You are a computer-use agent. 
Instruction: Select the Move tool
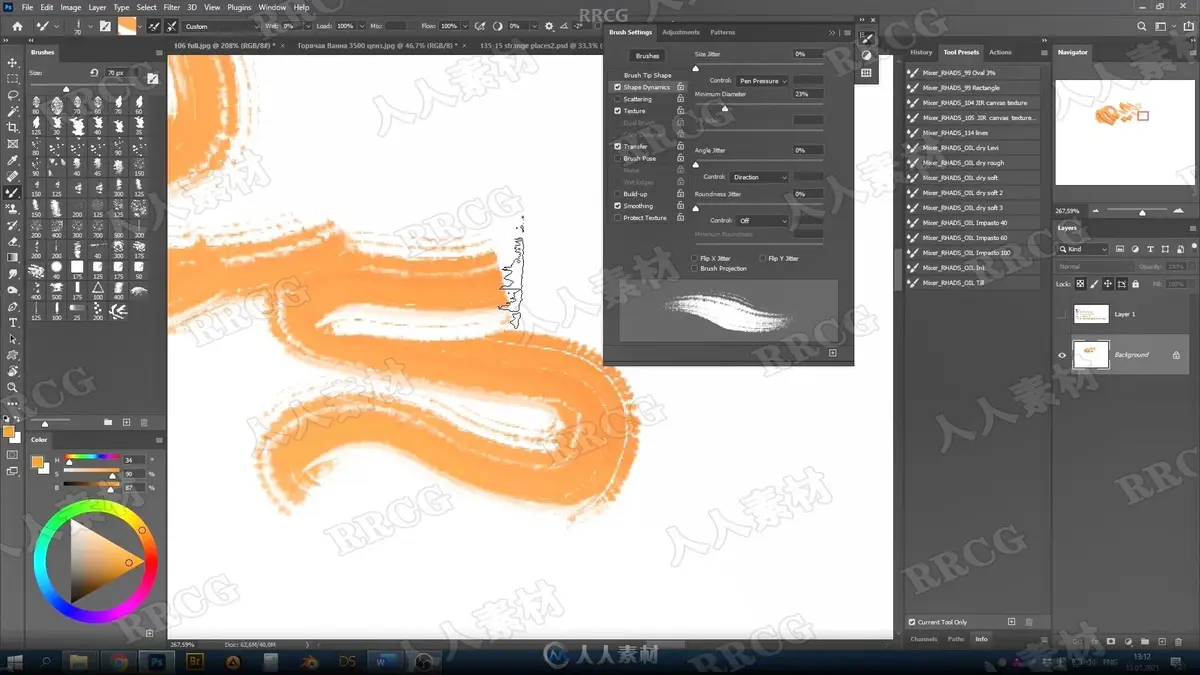click(13, 63)
